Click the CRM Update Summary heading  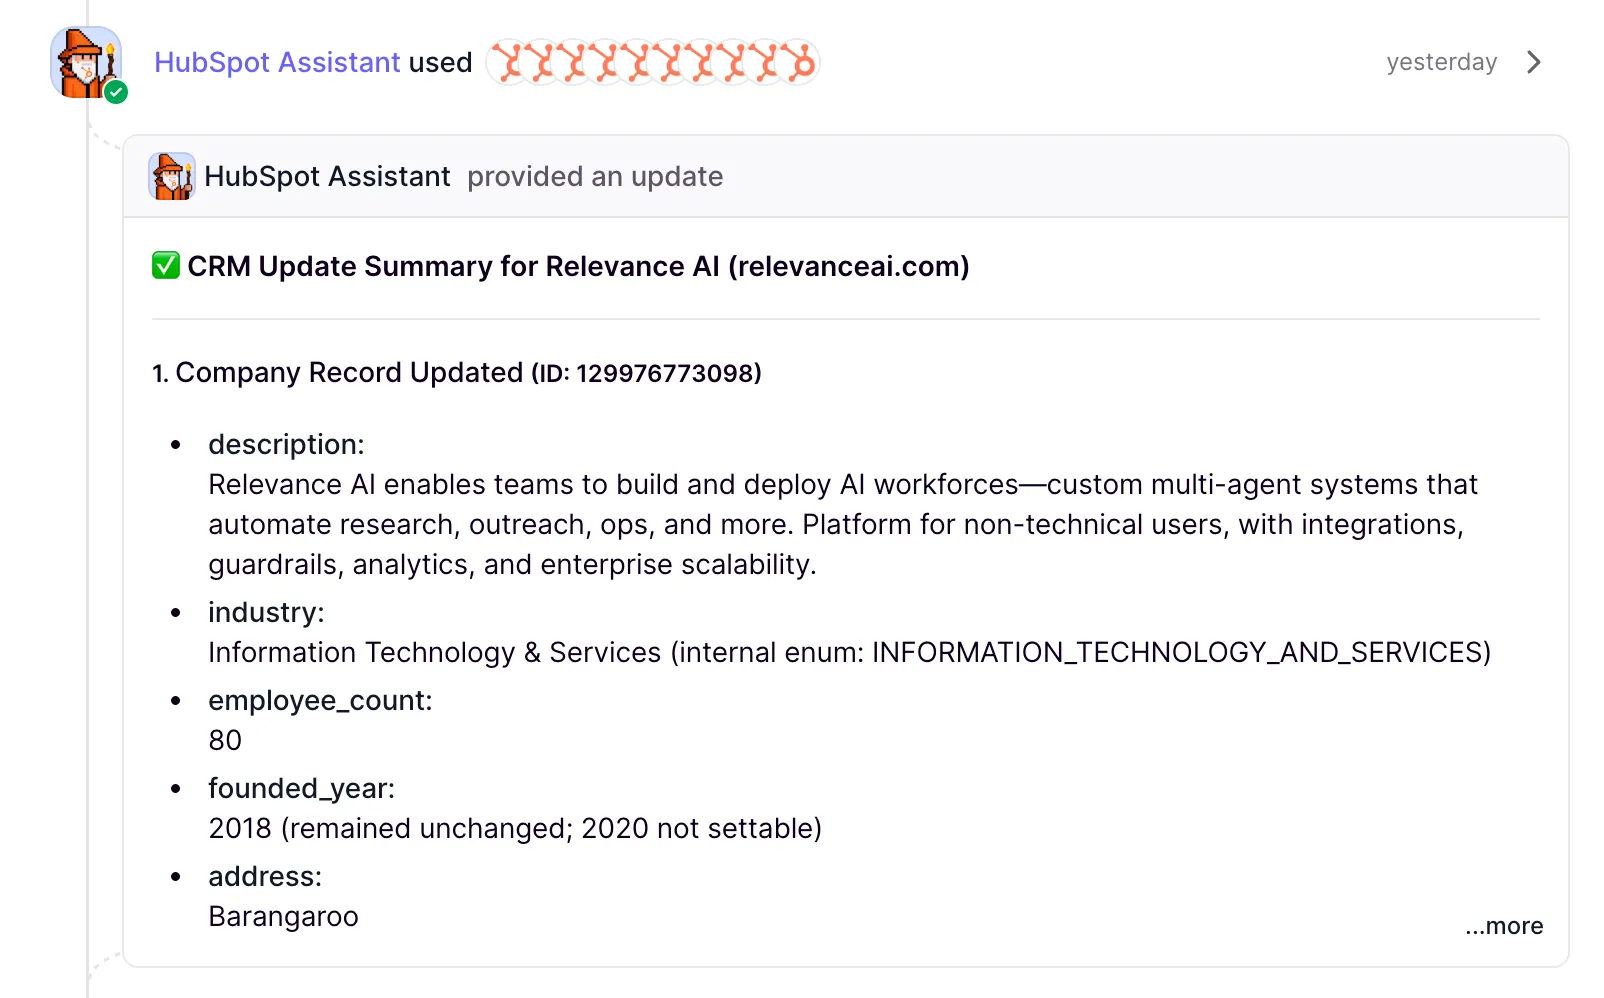click(x=578, y=267)
